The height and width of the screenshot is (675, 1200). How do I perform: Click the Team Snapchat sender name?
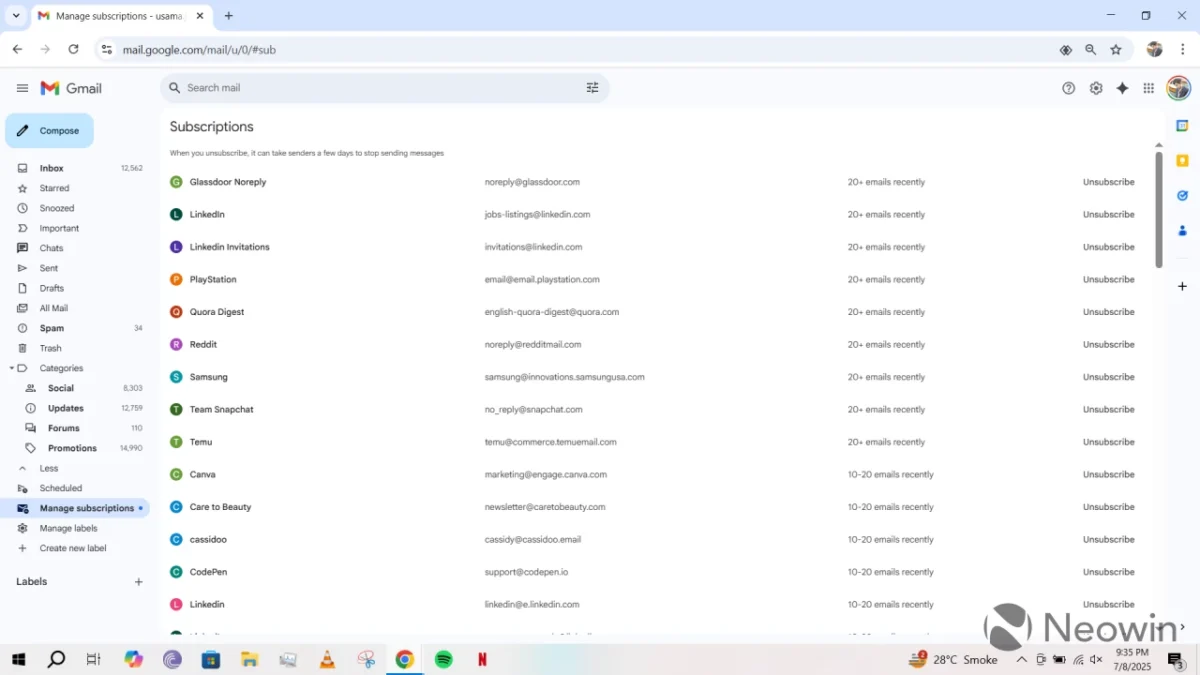222,410
